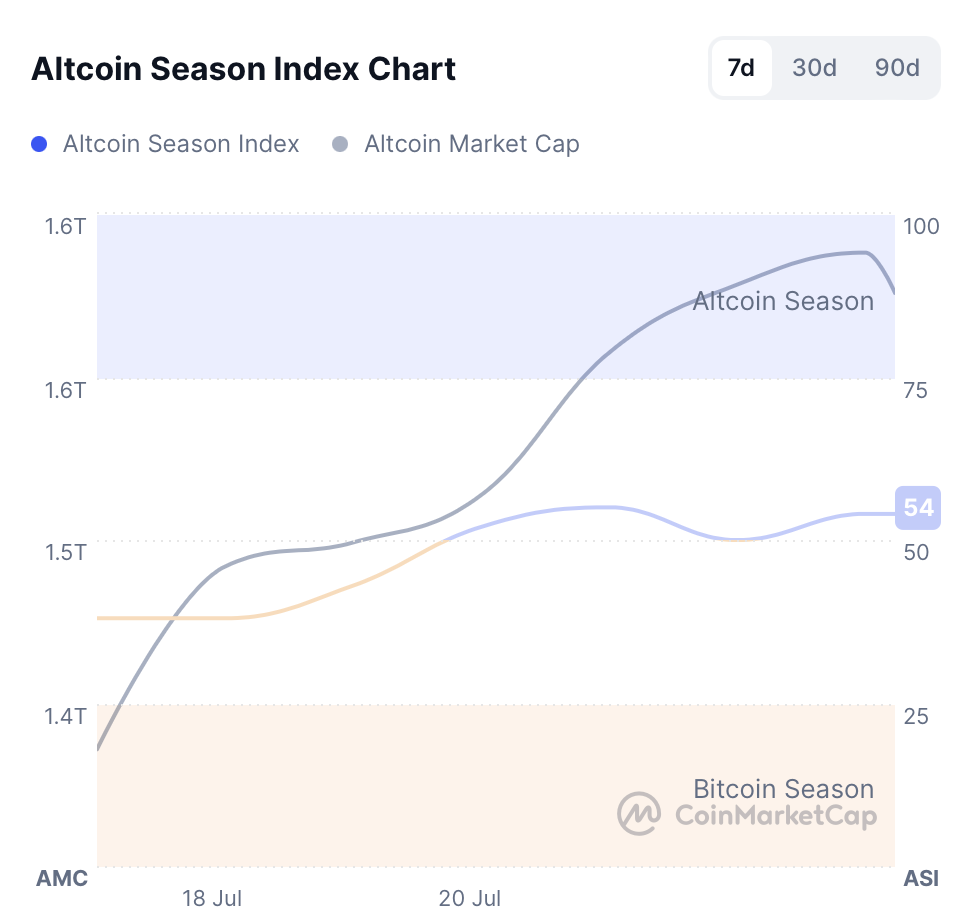Screen dimensions: 971x918
Task: Click the 100 value on ASI axis
Action: pyautogui.click(x=921, y=226)
